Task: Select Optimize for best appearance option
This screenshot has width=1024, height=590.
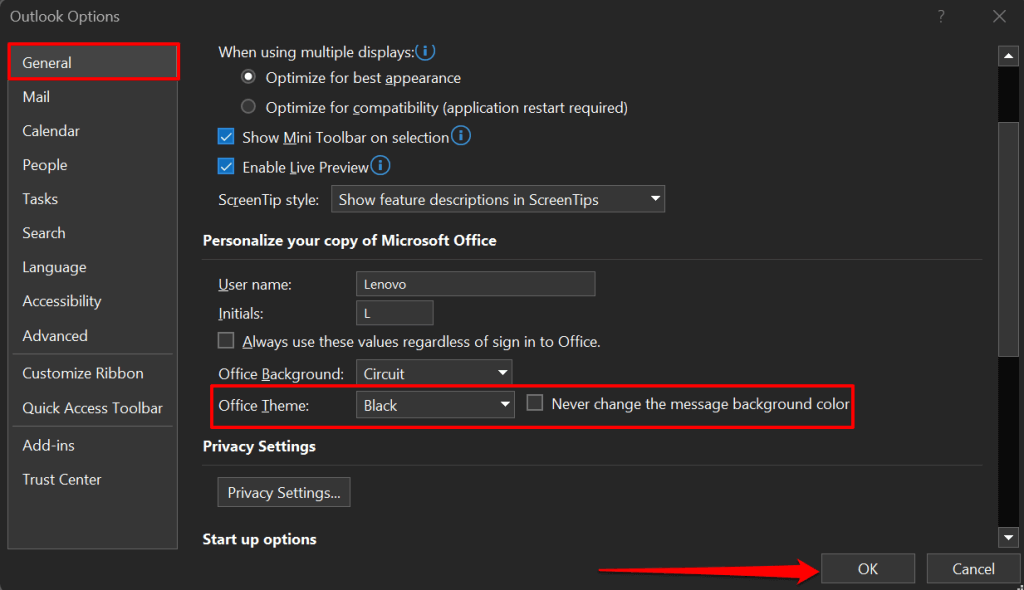Action: pos(248,77)
